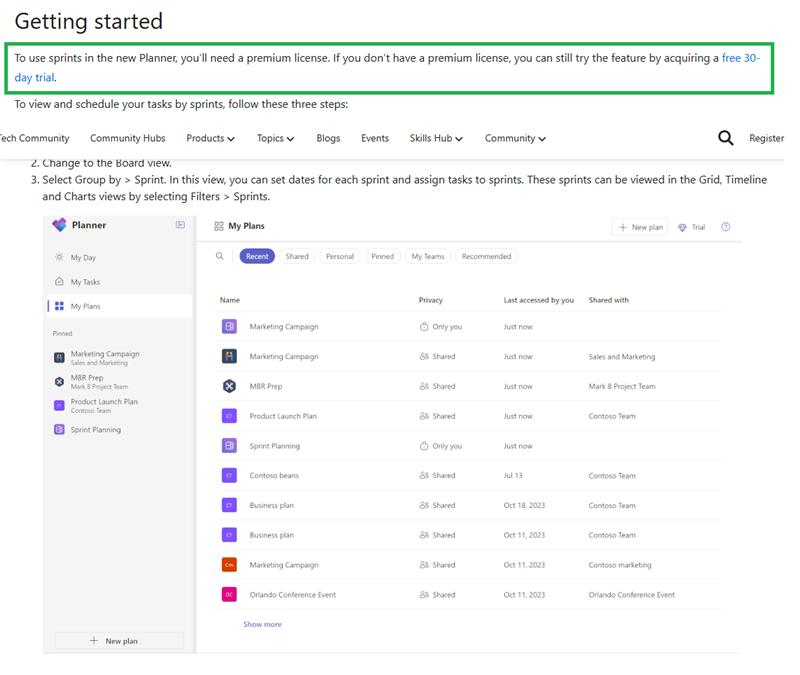800x675 pixels.
Task: Open pinned Sprint Planning name in sidebar
Action: 96,430
